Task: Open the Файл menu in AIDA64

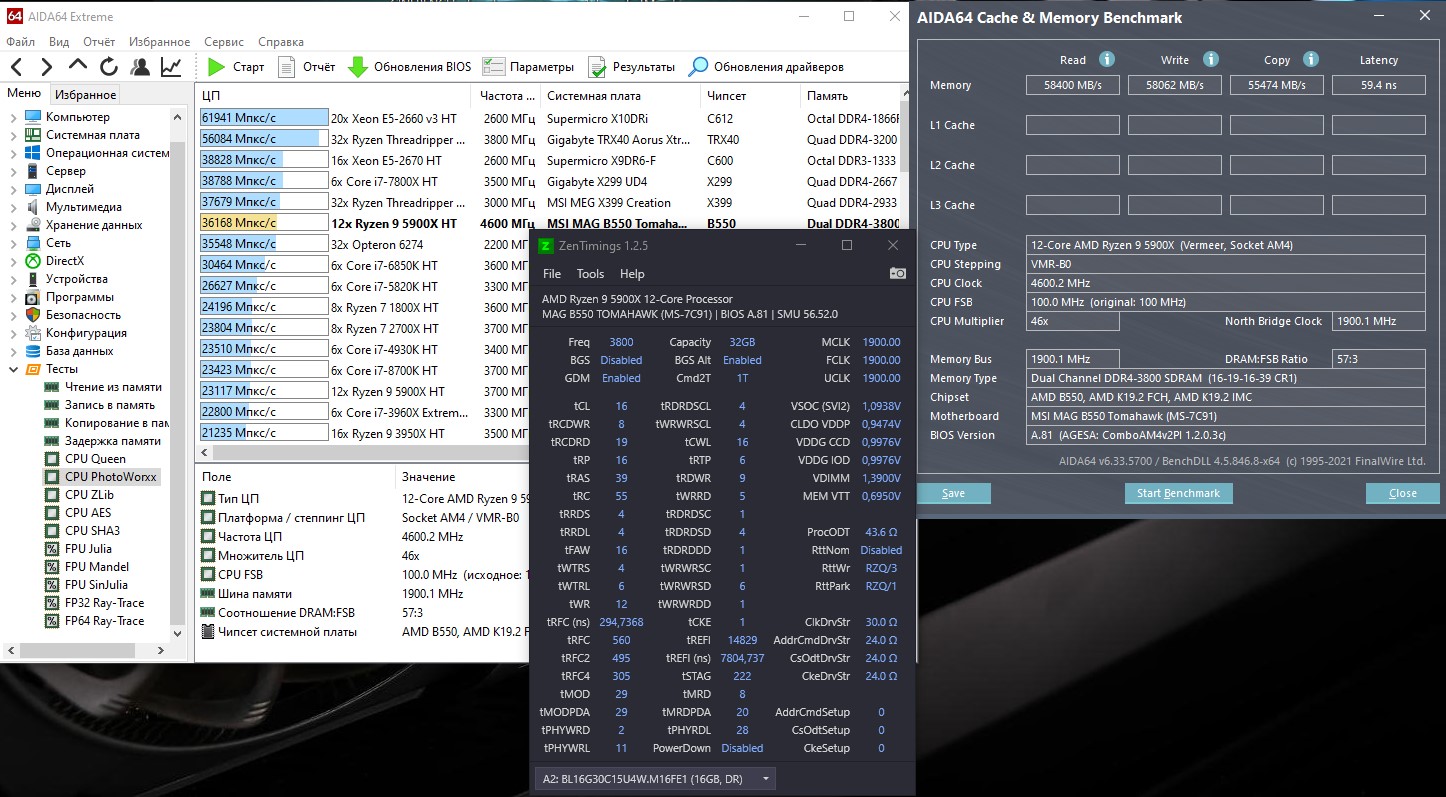Action: (20, 42)
